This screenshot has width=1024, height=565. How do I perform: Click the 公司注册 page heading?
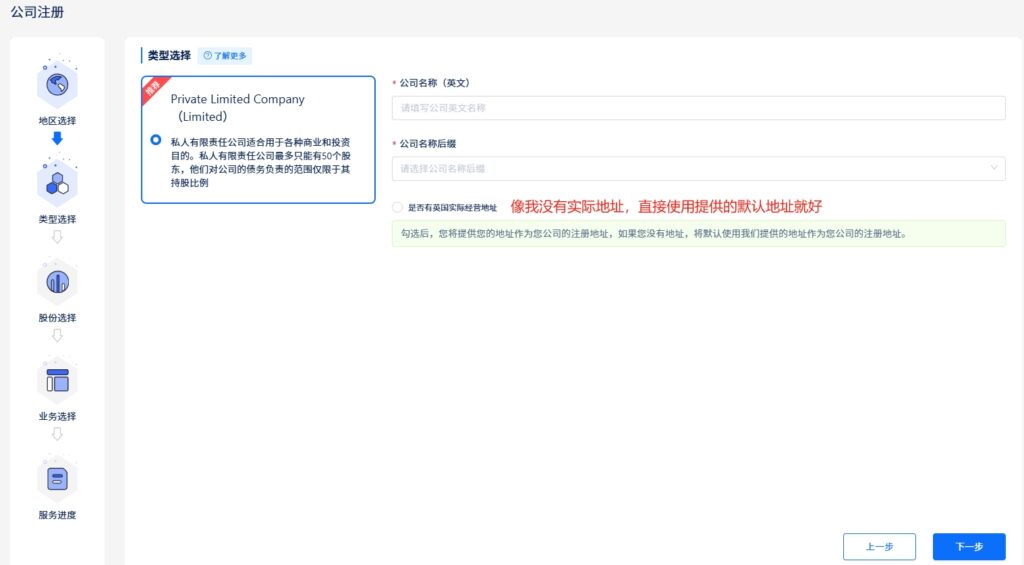[37, 12]
